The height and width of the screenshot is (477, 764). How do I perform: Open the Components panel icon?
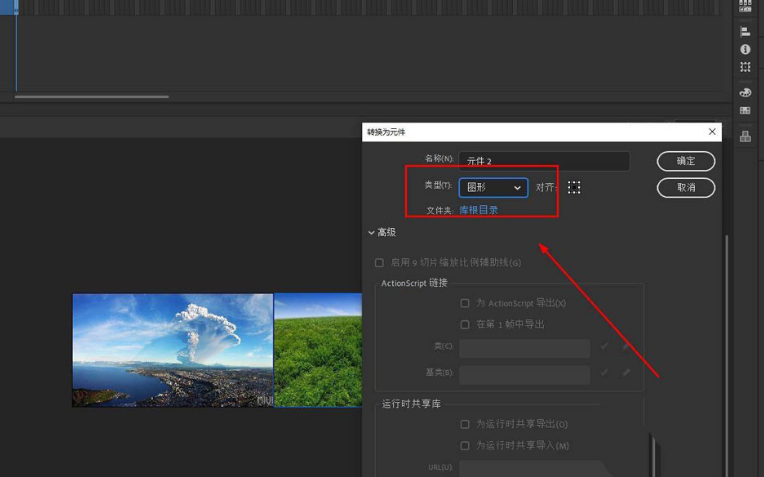click(x=745, y=136)
